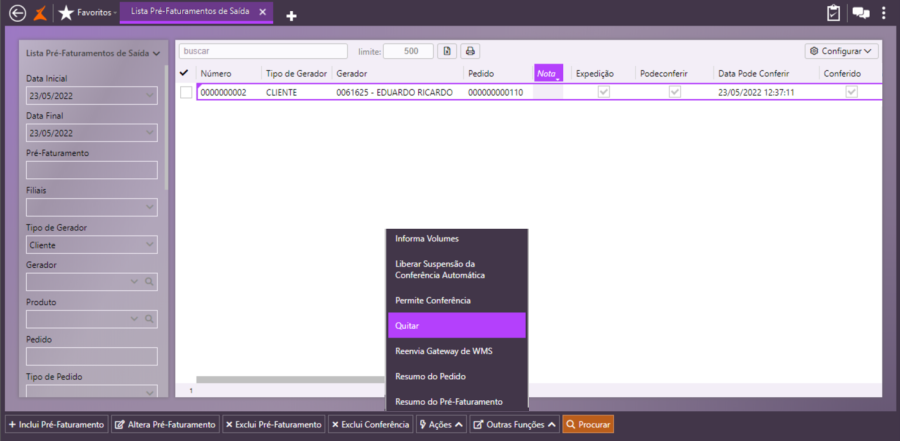The image size is (900, 441).
Task: Sort by the Pedido column header
Action: click(481, 74)
